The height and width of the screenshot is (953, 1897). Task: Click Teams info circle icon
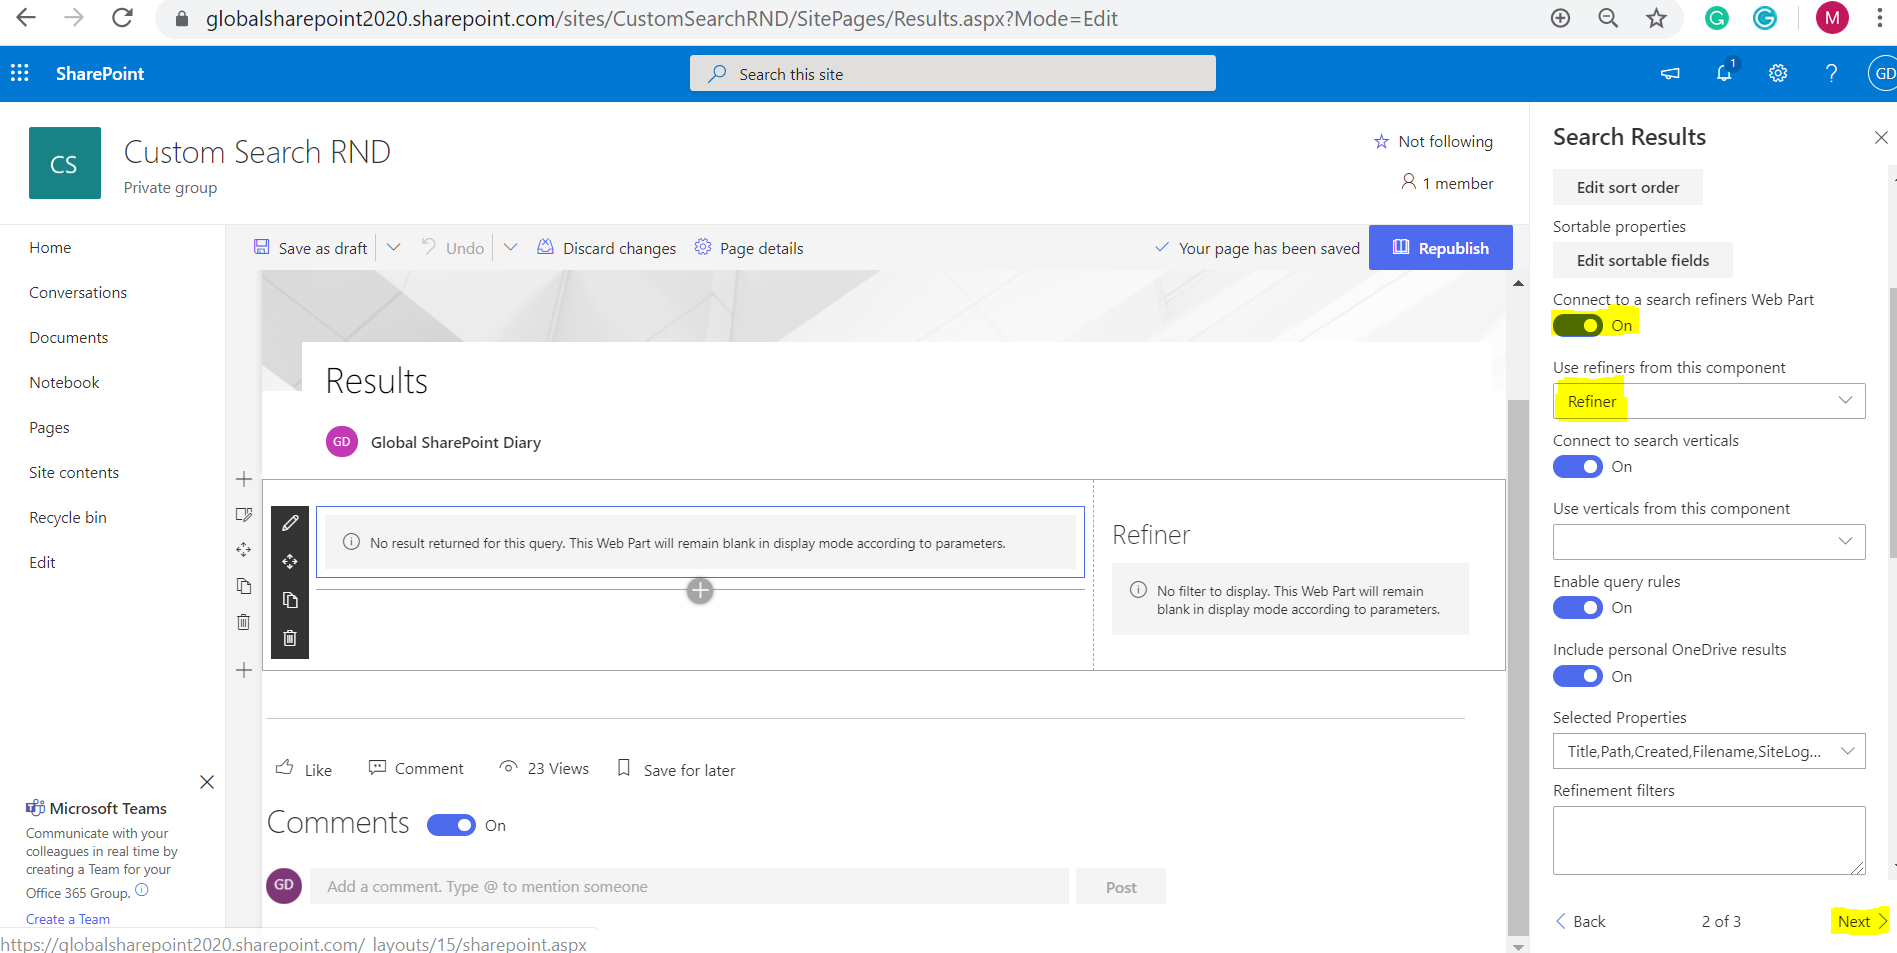[x=142, y=890]
